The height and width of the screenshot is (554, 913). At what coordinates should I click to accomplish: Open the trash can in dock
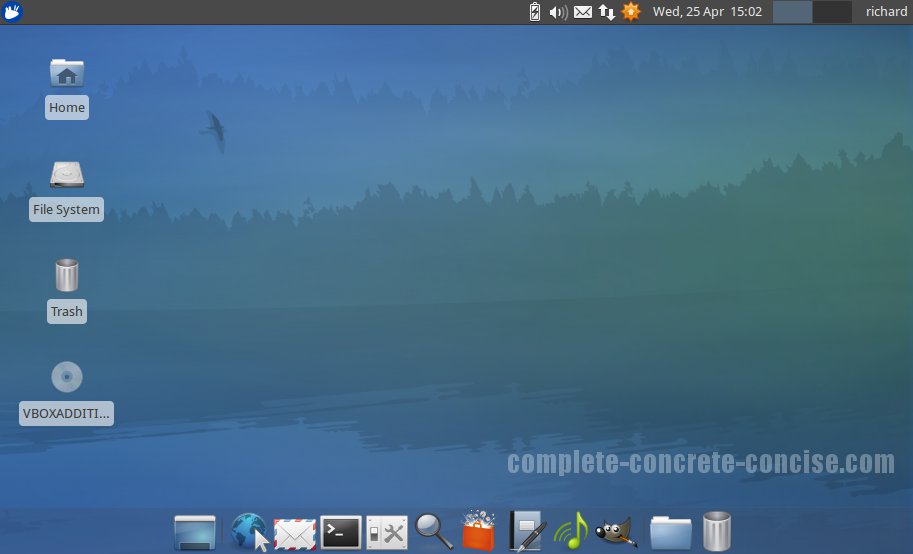(x=717, y=531)
